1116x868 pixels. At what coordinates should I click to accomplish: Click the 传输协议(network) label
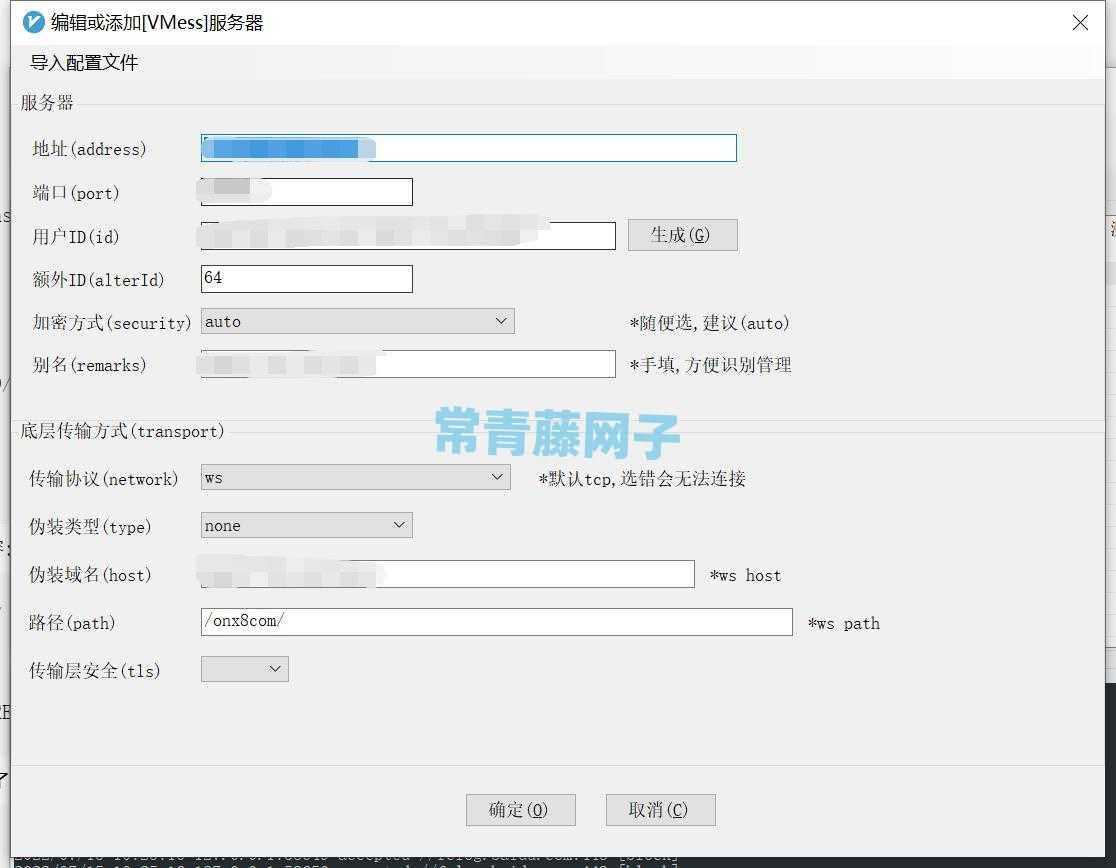pyautogui.click(x=104, y=479)
